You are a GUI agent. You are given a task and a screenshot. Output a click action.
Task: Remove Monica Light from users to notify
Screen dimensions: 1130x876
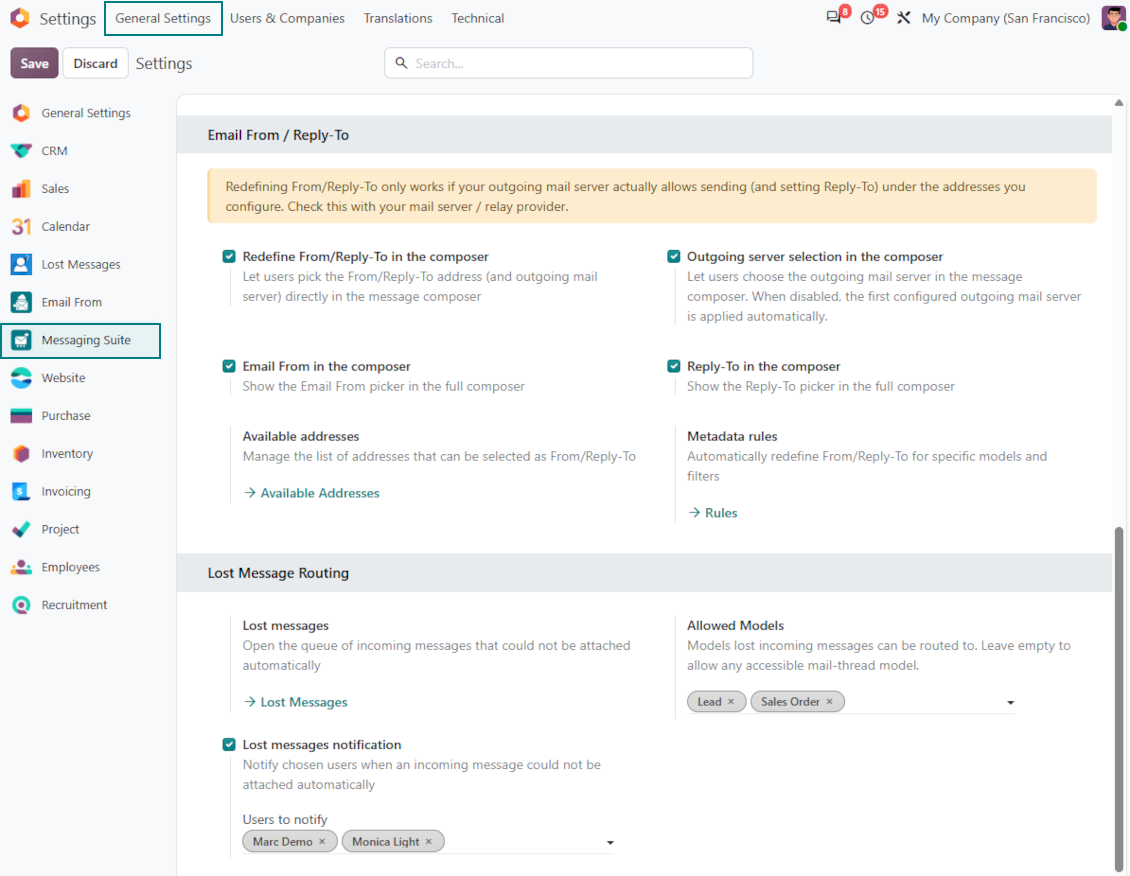pyautogui.click(x=429, y=841)
